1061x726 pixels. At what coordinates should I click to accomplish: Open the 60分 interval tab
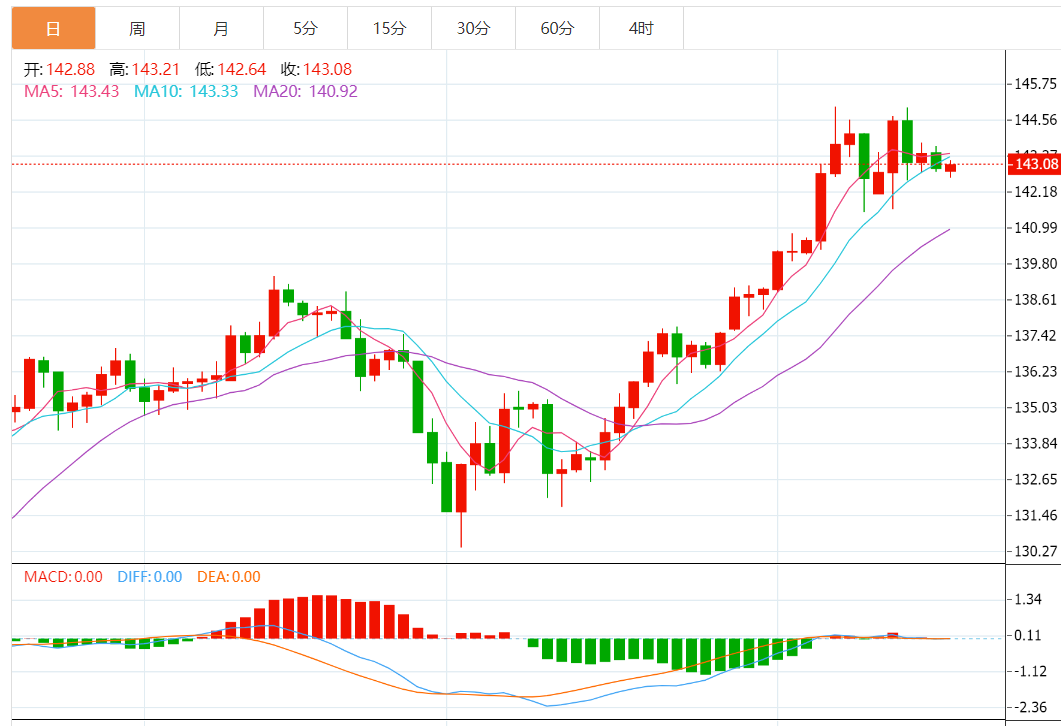[557, 28]
